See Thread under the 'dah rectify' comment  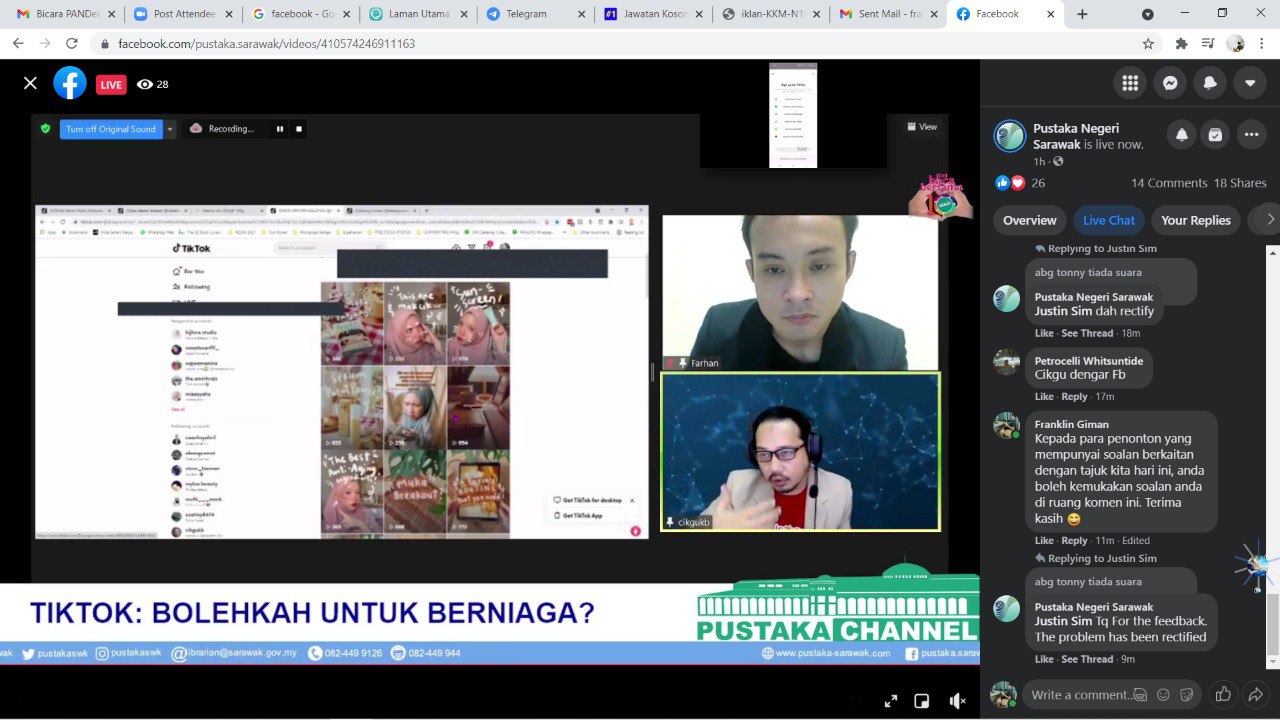click(1087, 333)
